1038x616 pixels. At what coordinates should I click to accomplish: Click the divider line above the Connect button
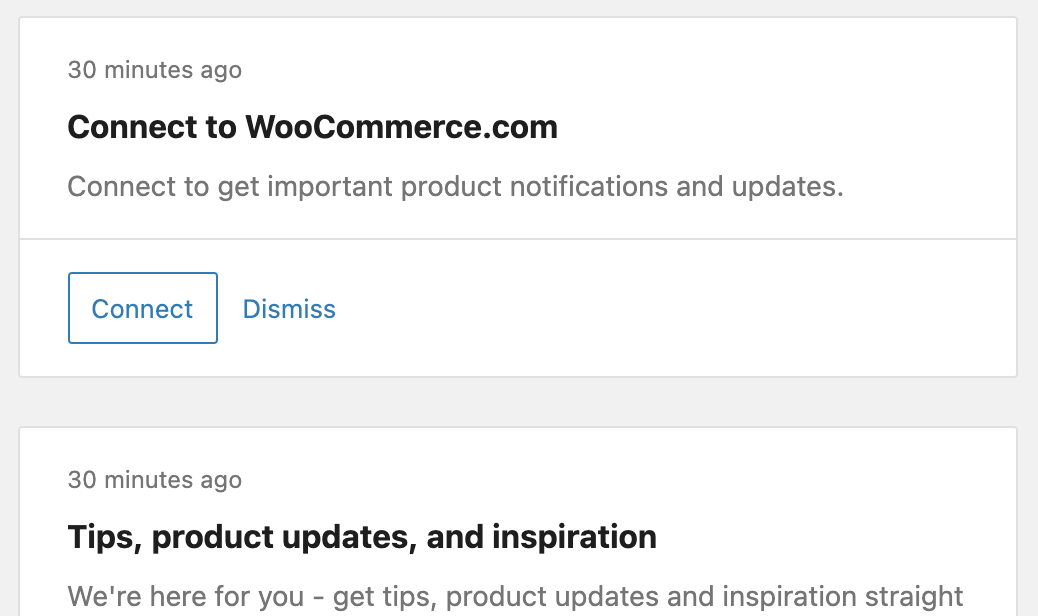tap(518, 239)
